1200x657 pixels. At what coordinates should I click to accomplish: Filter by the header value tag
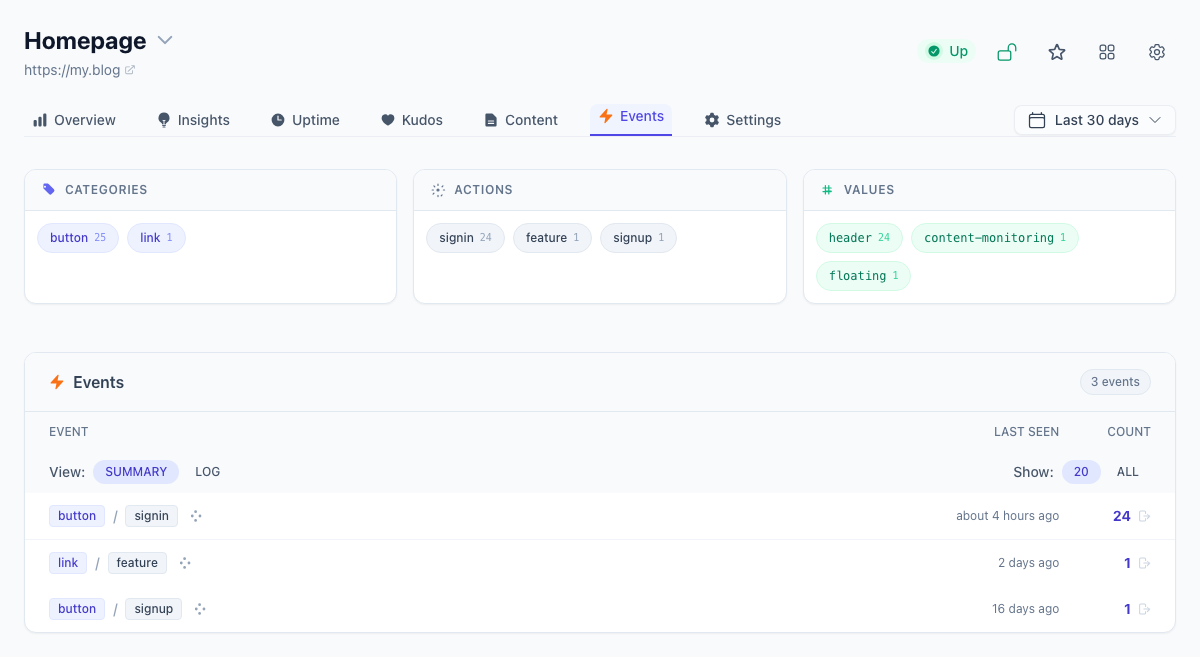[x=859, y=238]
